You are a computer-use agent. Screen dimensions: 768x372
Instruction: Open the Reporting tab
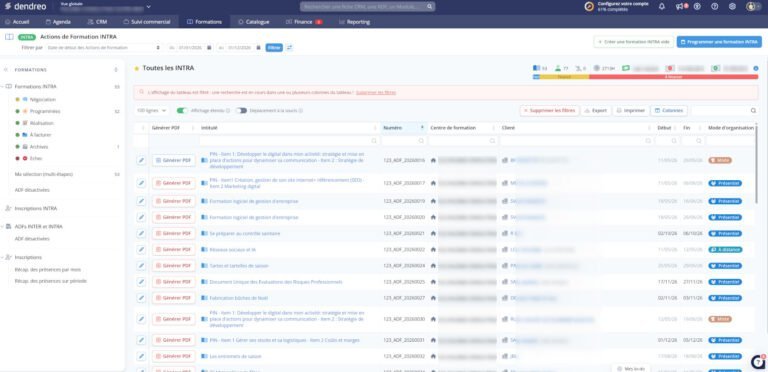click(x=355, y=22)
